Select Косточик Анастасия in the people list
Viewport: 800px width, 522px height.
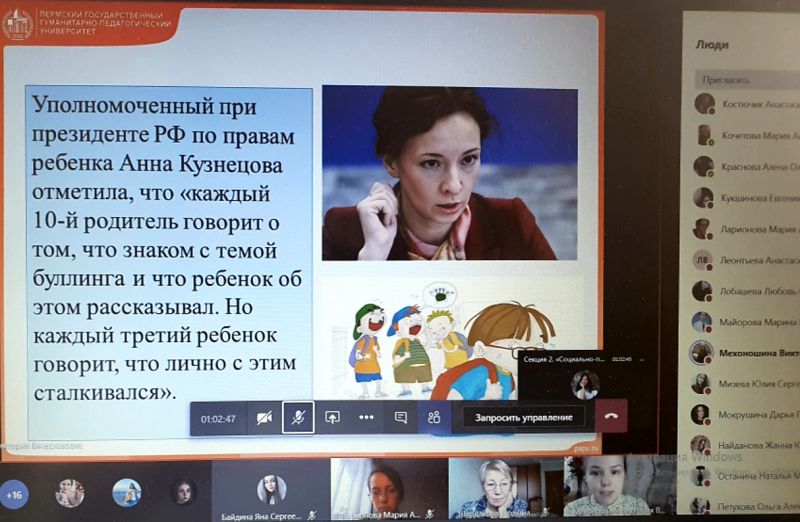pos(746,104)
